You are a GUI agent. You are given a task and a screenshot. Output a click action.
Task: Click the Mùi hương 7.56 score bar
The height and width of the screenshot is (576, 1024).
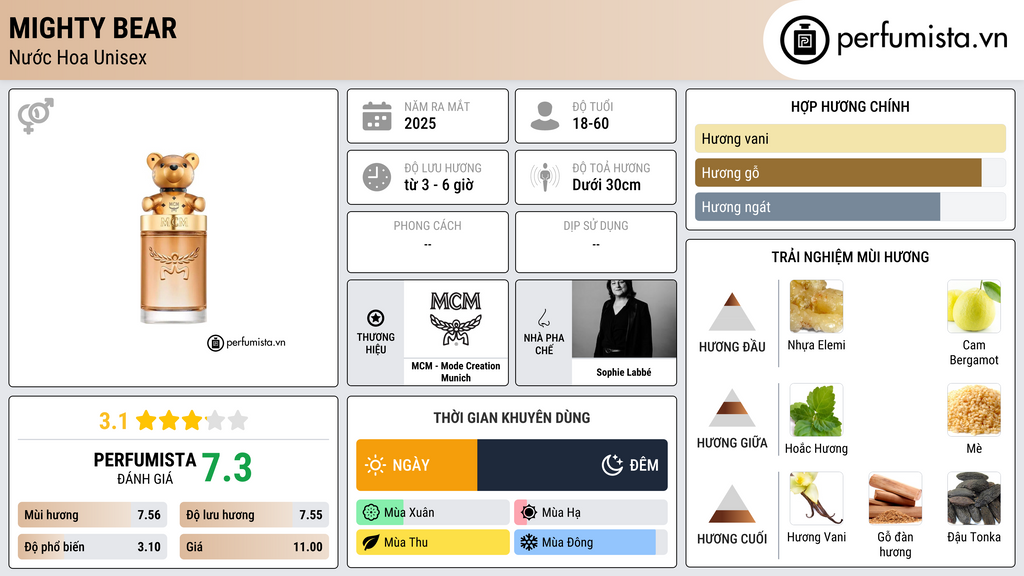pos(93,515)
